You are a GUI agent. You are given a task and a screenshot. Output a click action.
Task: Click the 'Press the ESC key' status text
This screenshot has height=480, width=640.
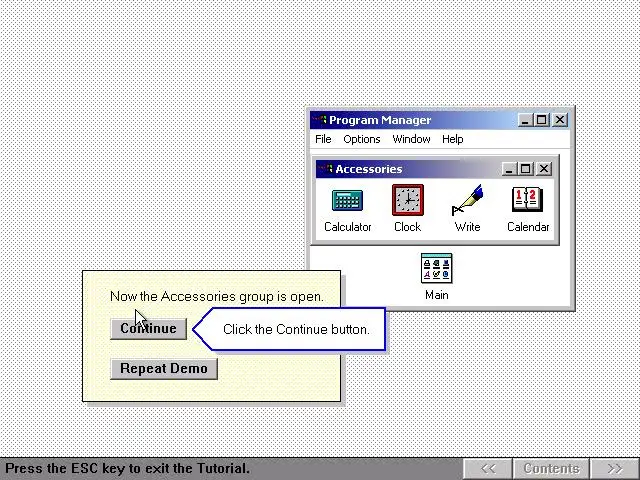(127, 468)
